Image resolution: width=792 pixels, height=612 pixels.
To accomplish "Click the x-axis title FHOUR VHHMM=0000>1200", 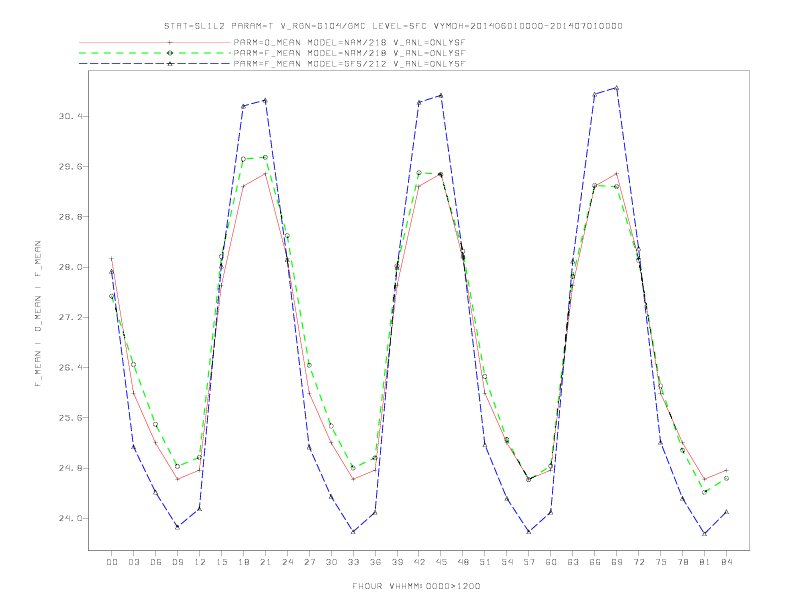I will pyautogui.click(x=416, y=586).
